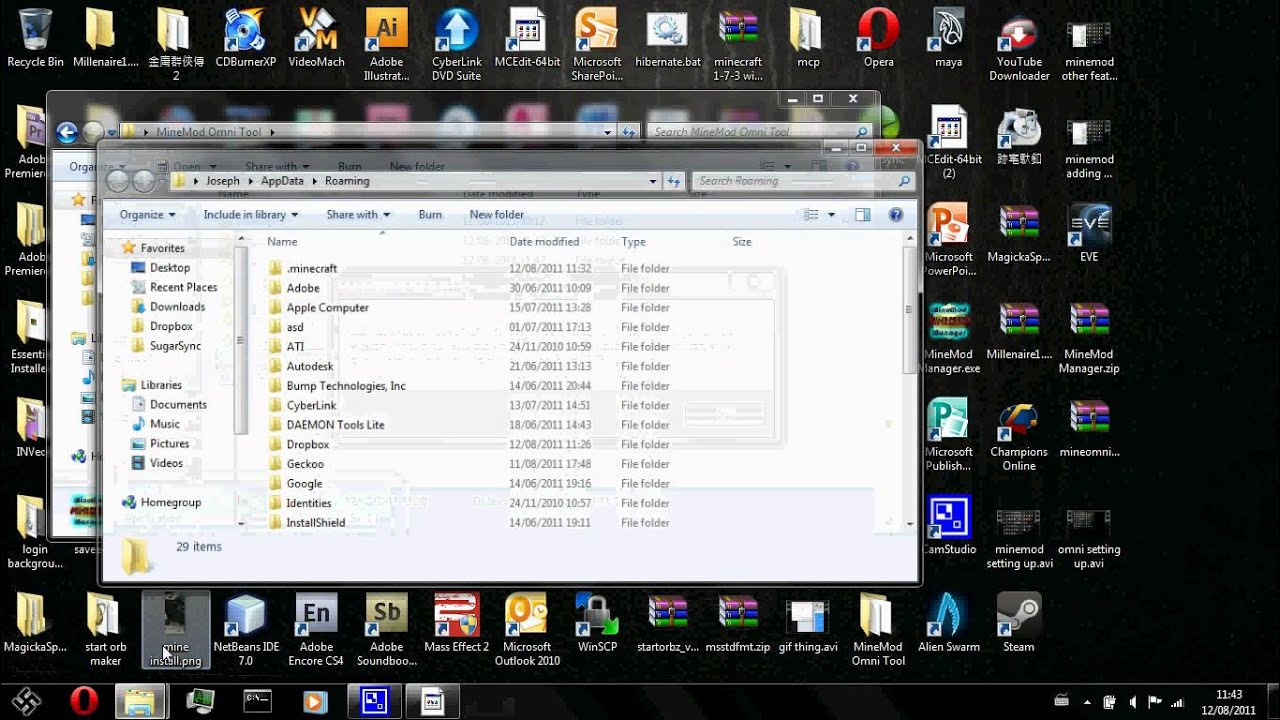Expand MineMod Omni Tool address dropdown
1280x720 pixels.
607,131
